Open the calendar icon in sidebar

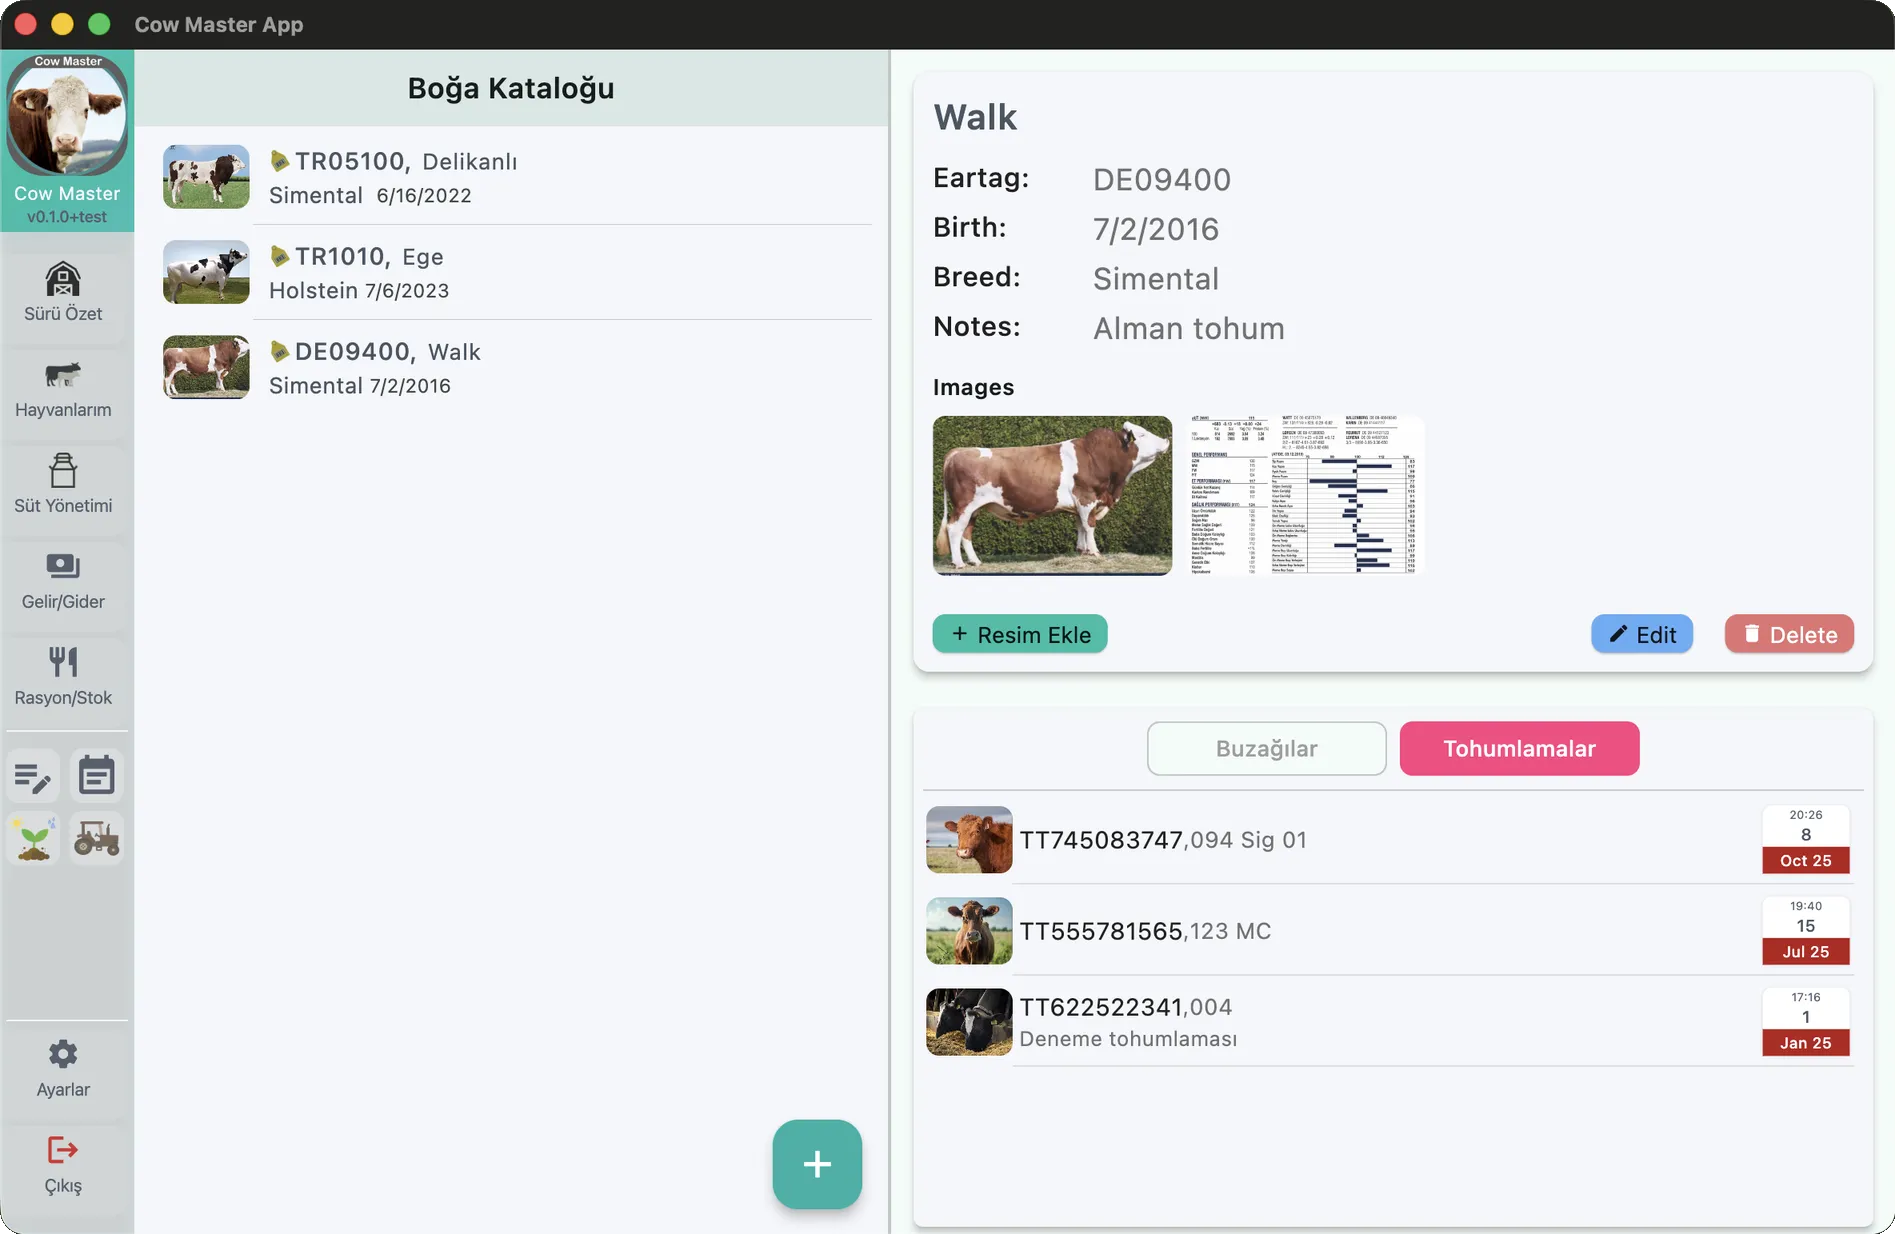click(x=97, y=777)
